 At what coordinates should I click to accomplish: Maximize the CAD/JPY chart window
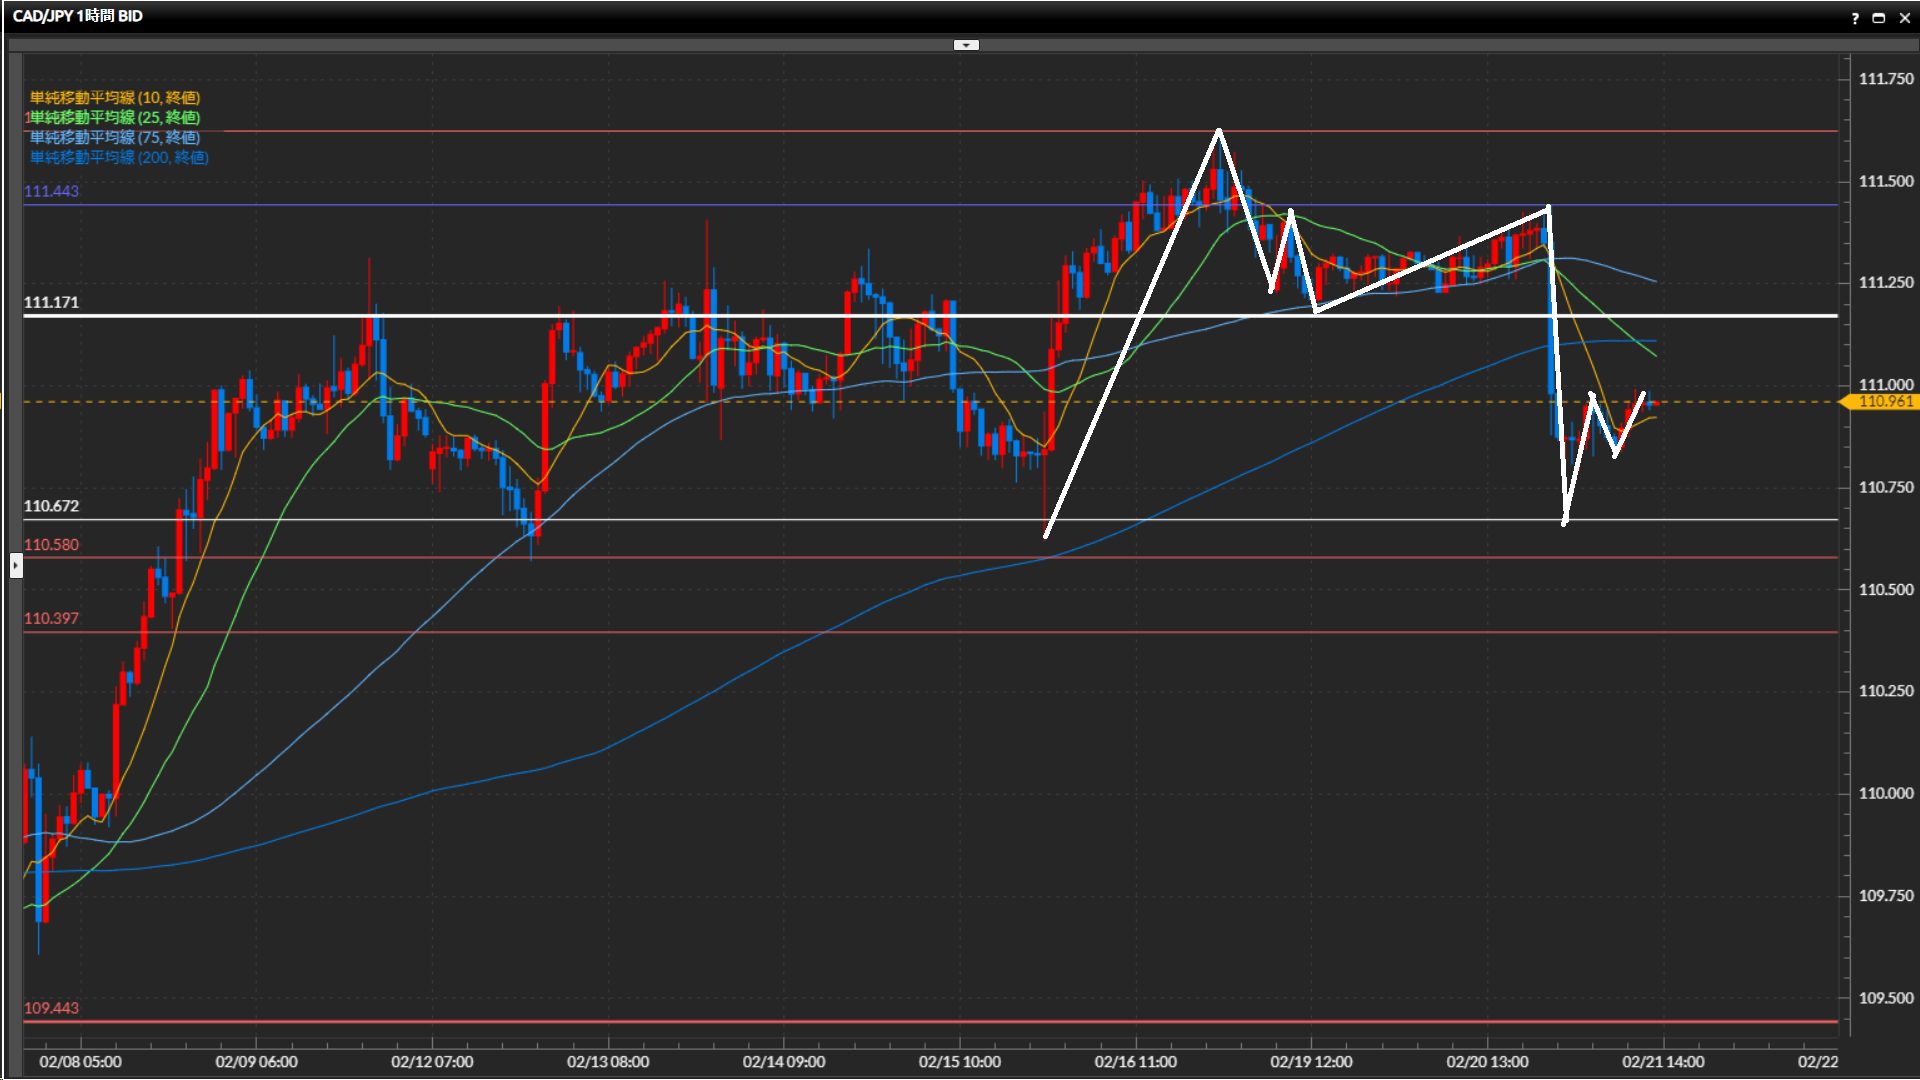click(x=1879, y=18)
